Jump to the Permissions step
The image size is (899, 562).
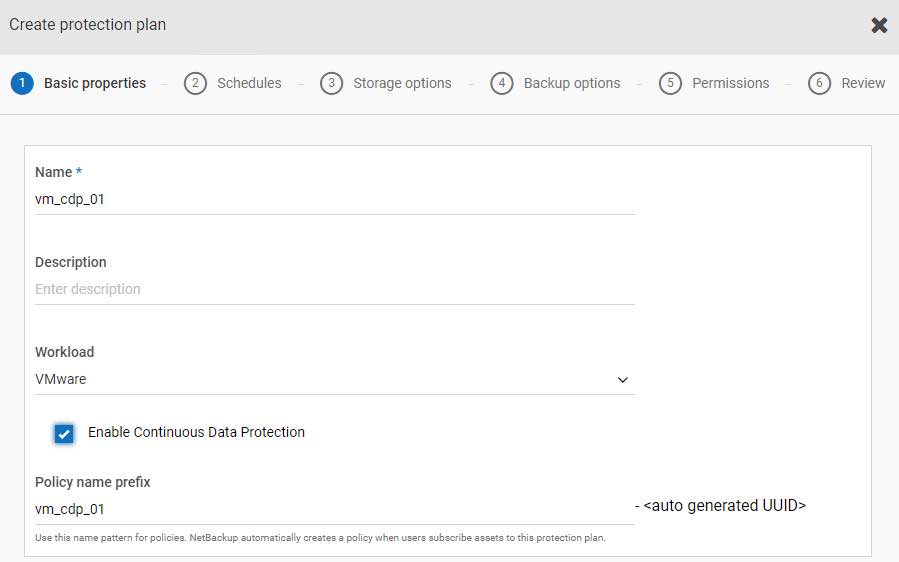(x=730, y=83)
